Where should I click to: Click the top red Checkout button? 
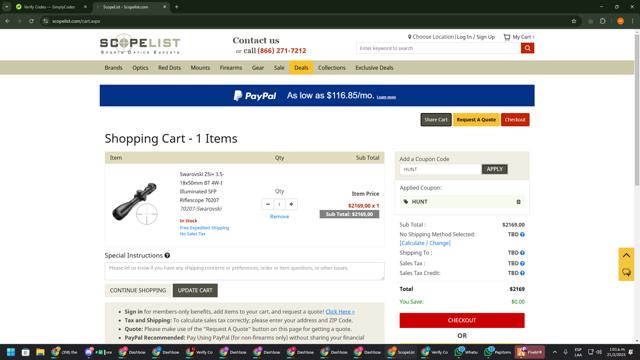point(515,120)
